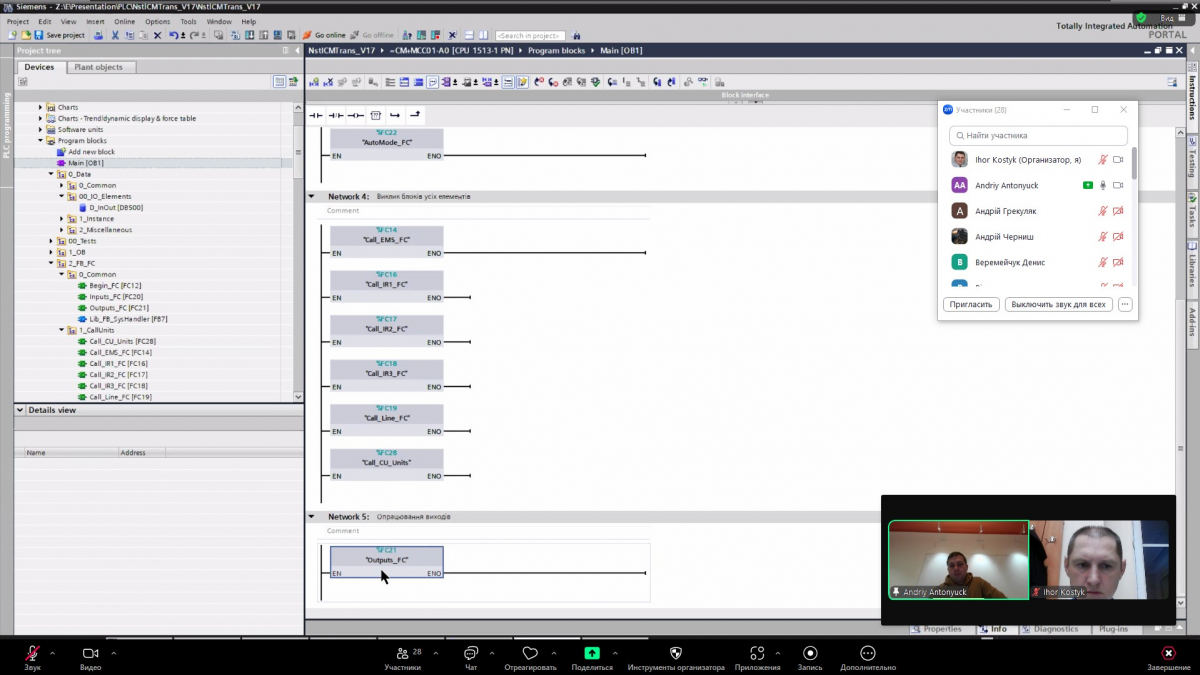The height and width of the screenshot is (675, 1200).
Task: Click the participant search field
Action: click(1038, 135)
